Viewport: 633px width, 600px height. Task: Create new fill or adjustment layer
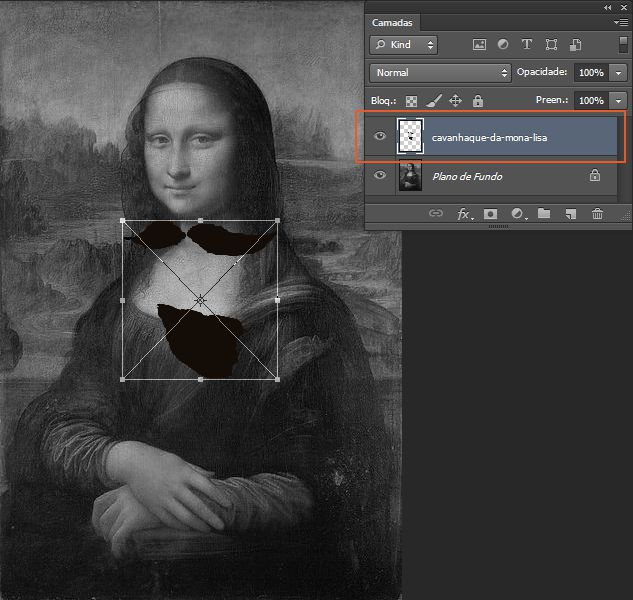[518, 214]
